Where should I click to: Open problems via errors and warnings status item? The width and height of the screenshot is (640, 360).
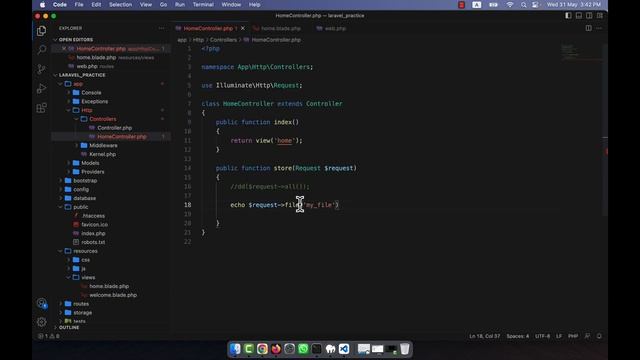click(49, 336)
